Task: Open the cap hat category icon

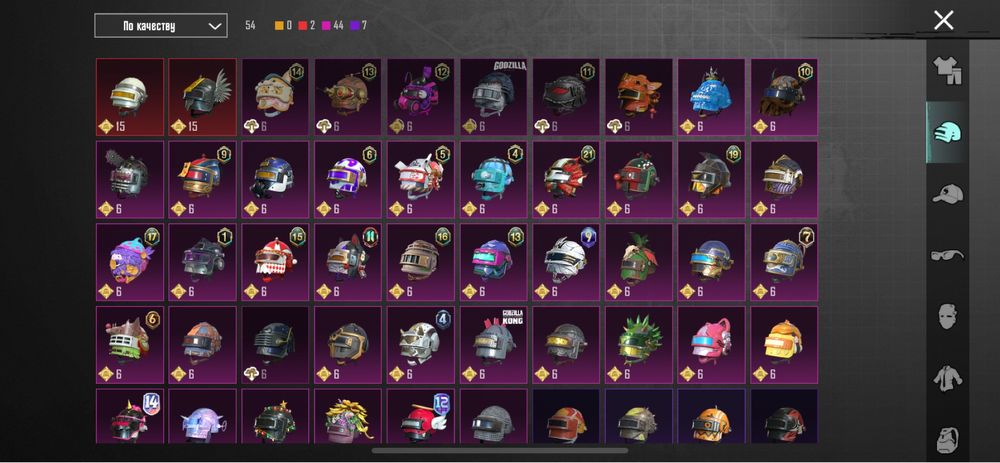Action: pos(947,193)
